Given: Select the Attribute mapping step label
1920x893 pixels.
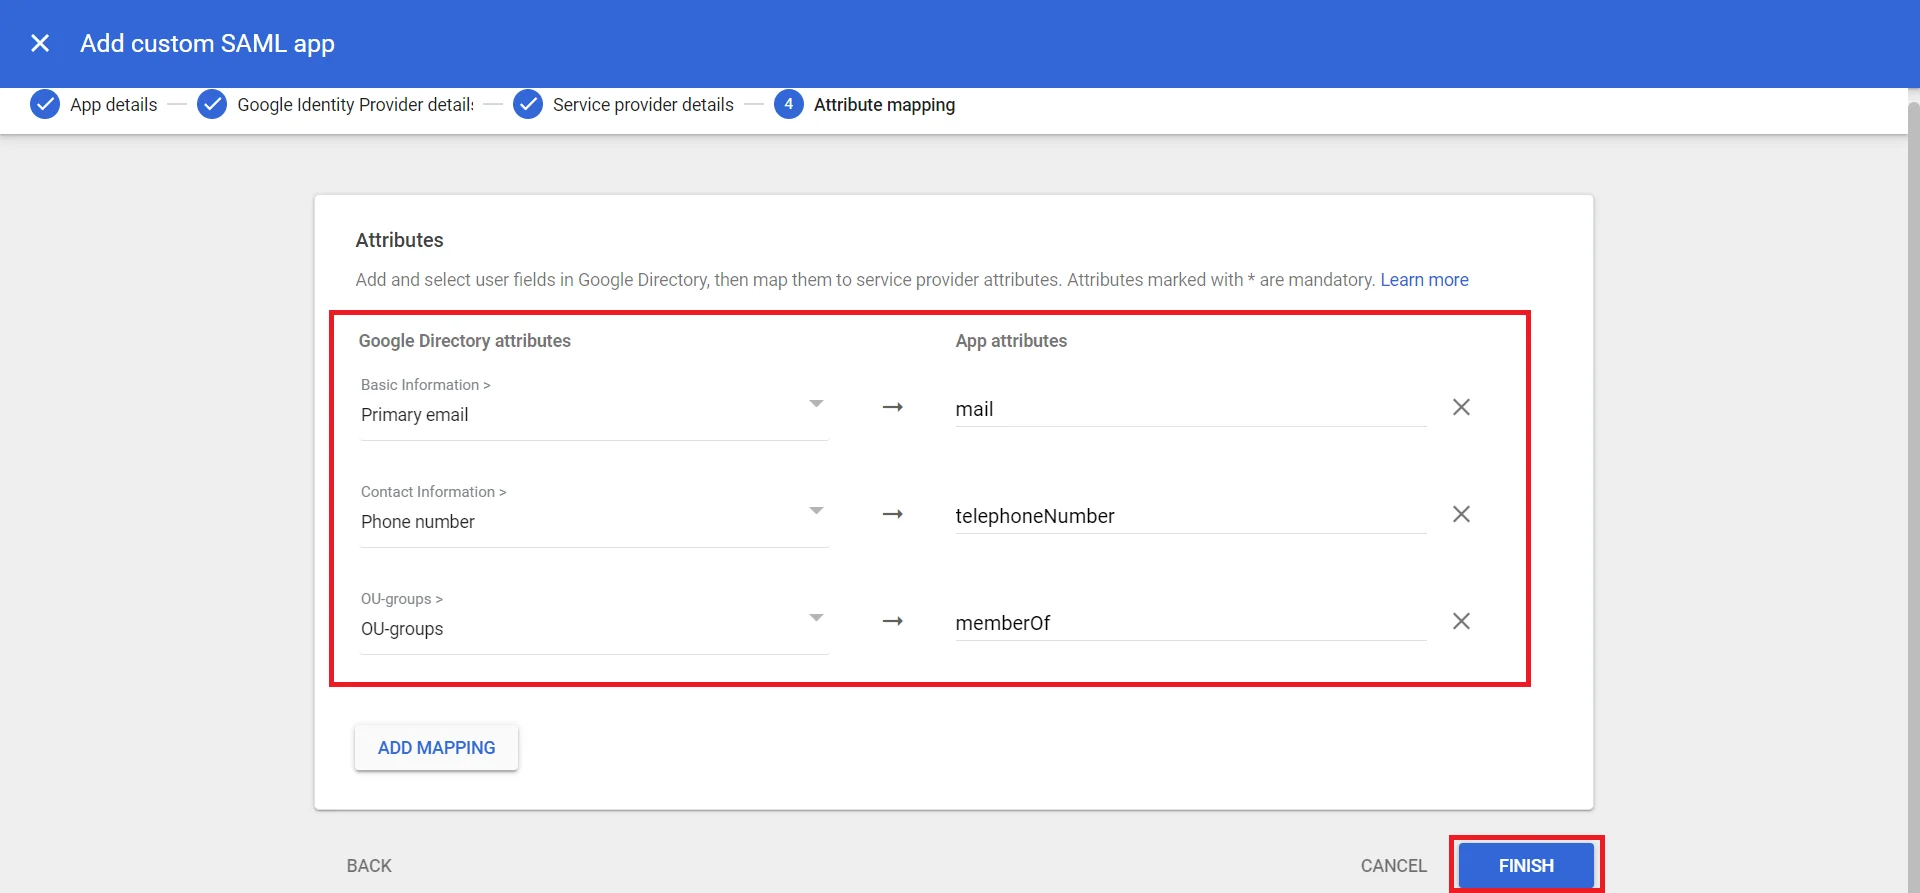Looking at the screenshot, I should [x=884, y=105].
